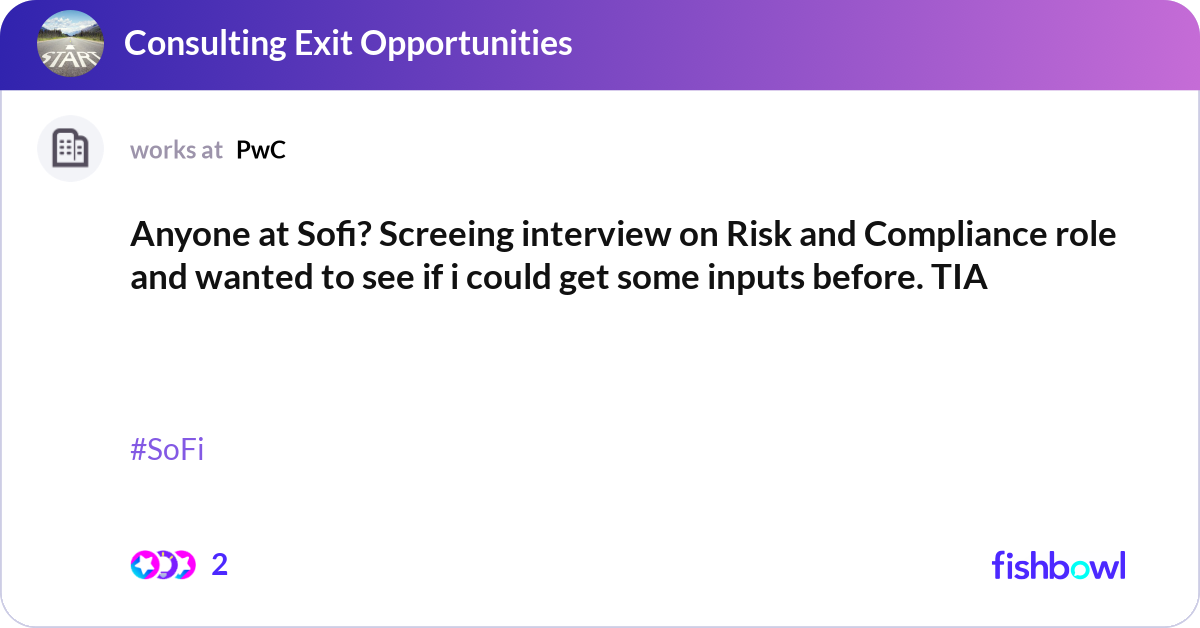Click the phrase 'Risk and Compliance'
Viewport: 1200px width, 628px height.
(x=890, y=234)
